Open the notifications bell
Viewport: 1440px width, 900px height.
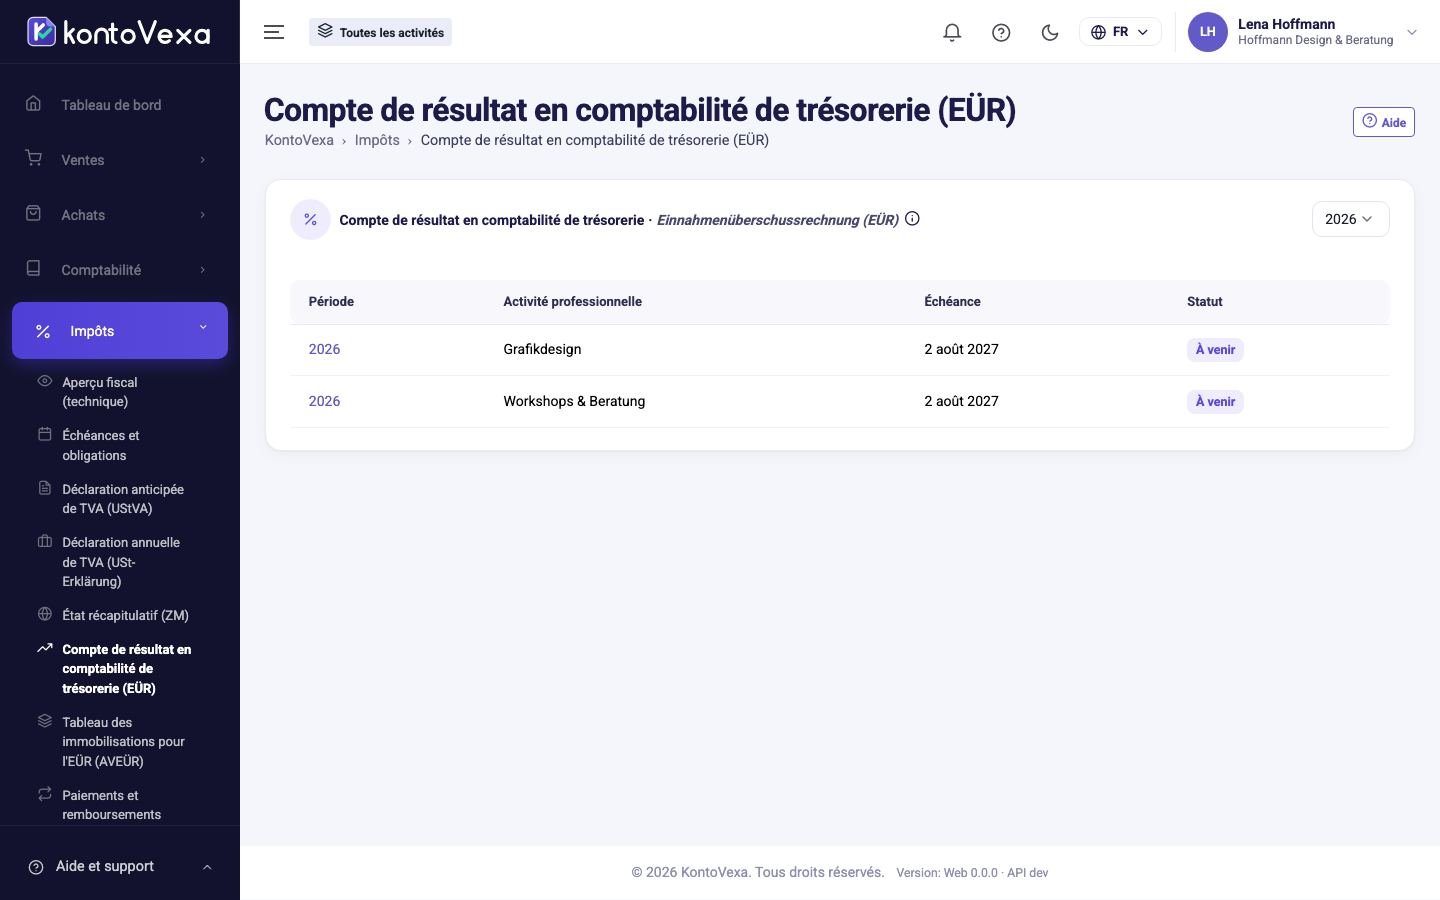952,32
